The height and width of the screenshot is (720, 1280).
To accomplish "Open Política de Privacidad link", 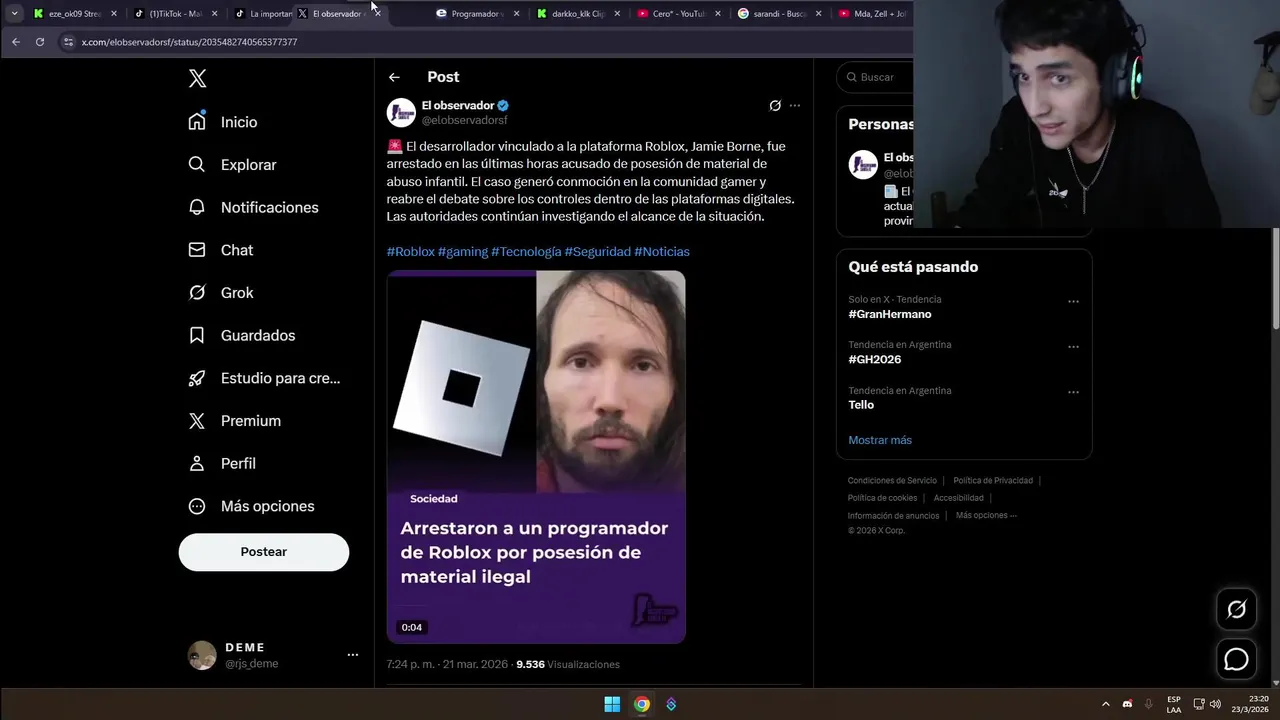I will coord(994,481).
